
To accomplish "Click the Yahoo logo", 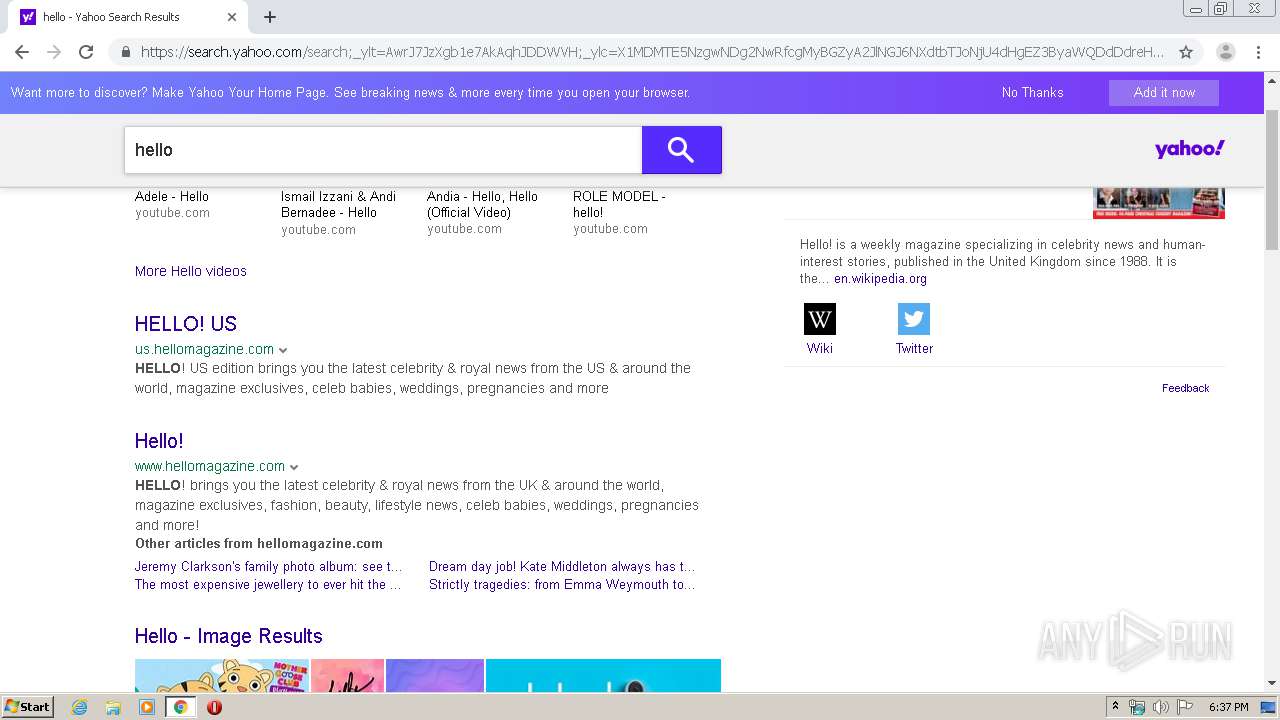I will pyautogui.click(x=1190, y=149).
